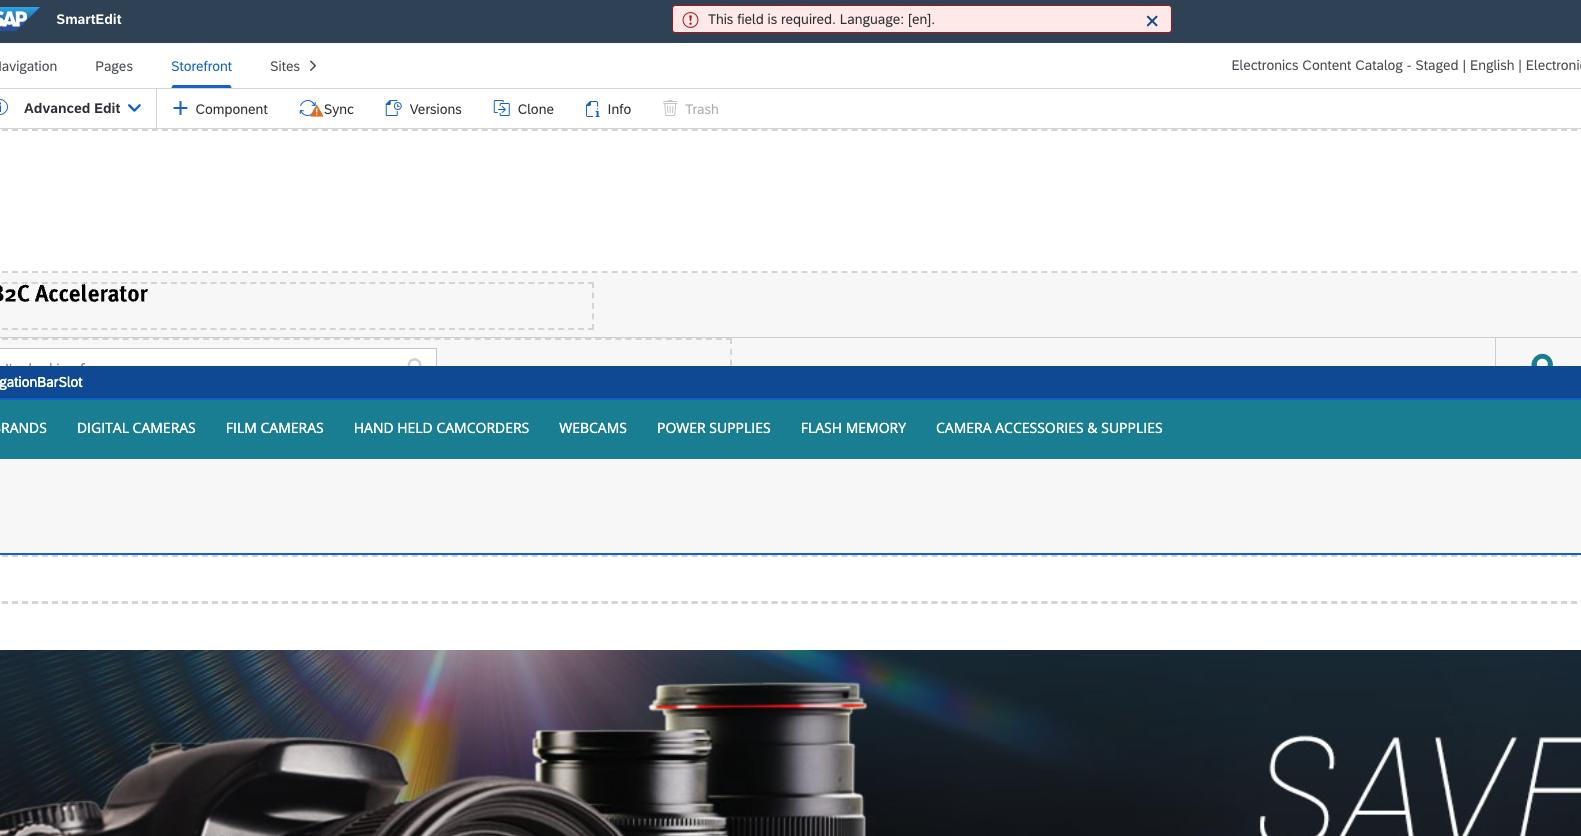The image size is (1581, 836).
Task: Open the Flash Memory category
Action: point(853,428)
